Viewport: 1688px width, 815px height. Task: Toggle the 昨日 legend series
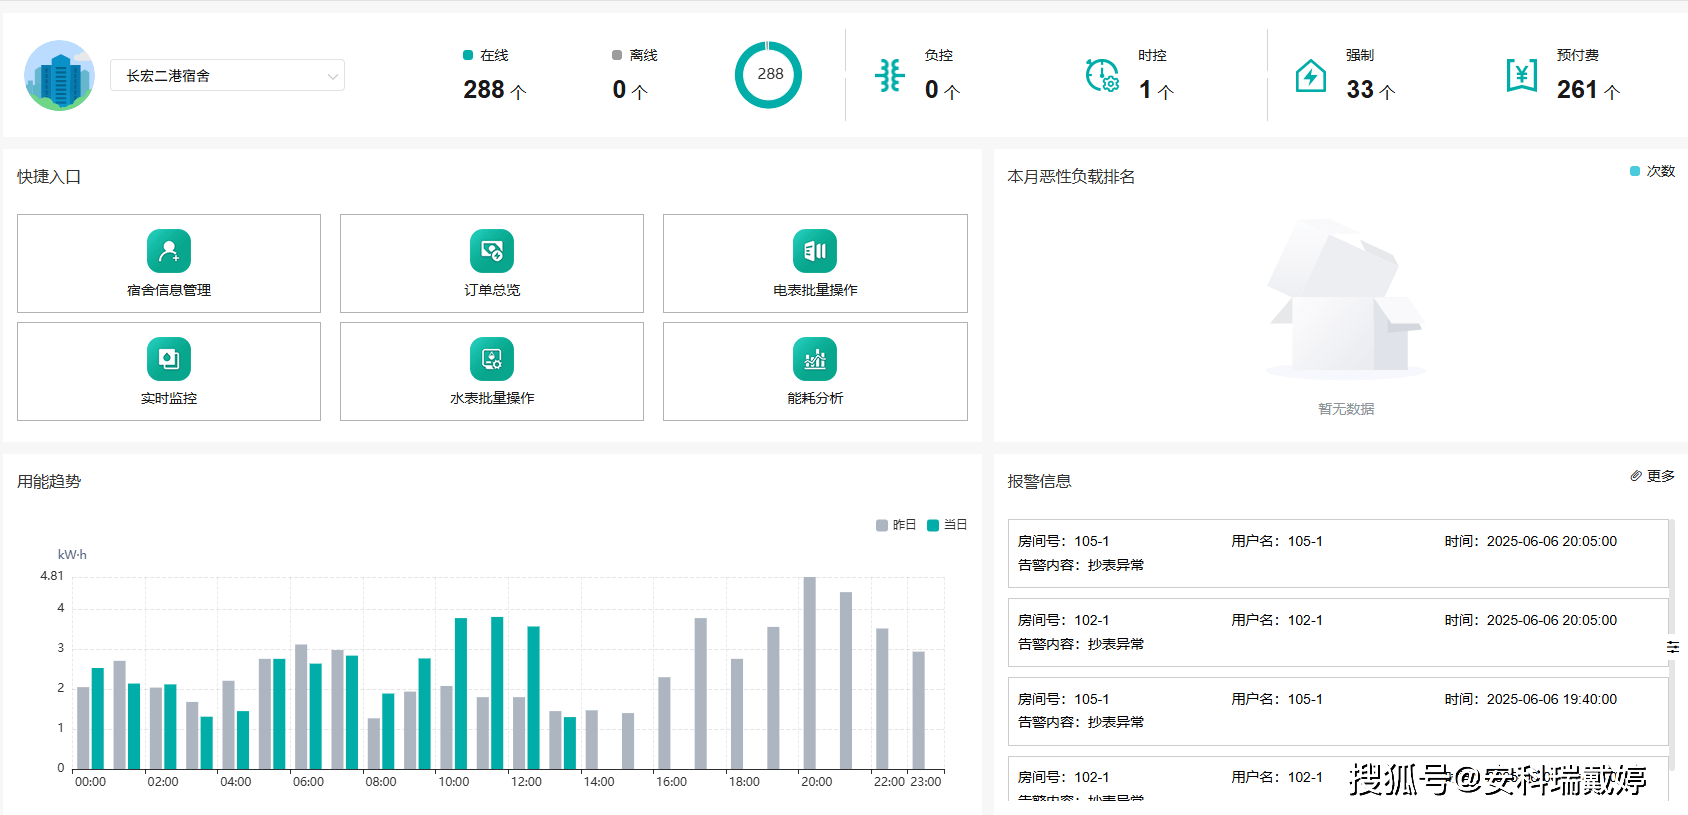pyautogui.click(x=896, y=525)
